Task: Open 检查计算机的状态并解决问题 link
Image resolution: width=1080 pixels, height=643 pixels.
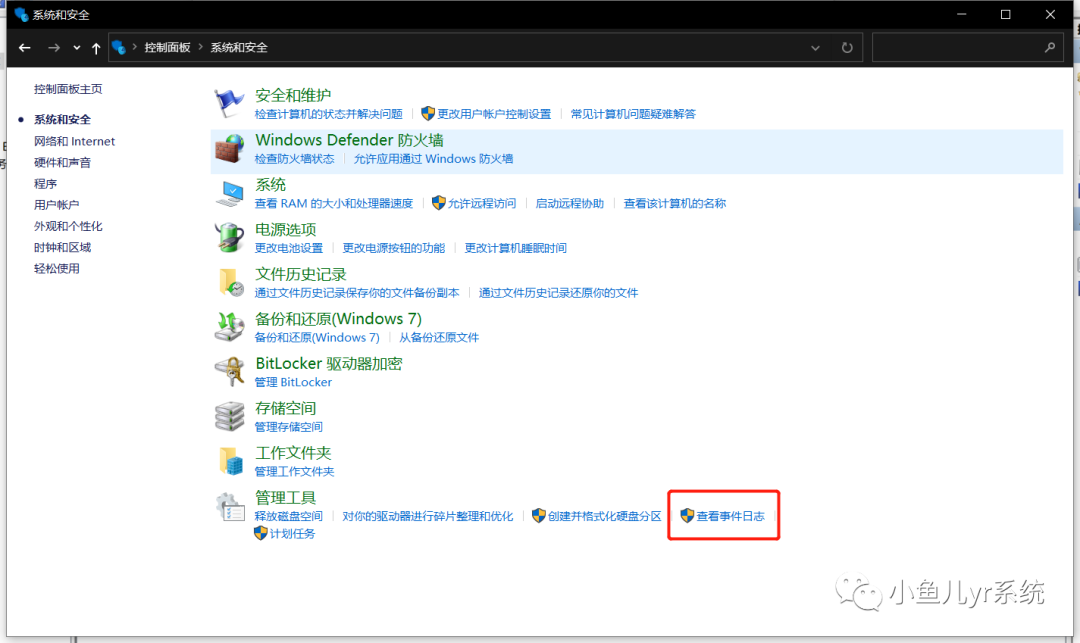Action: pyautogui.click(x=329, y=114)
